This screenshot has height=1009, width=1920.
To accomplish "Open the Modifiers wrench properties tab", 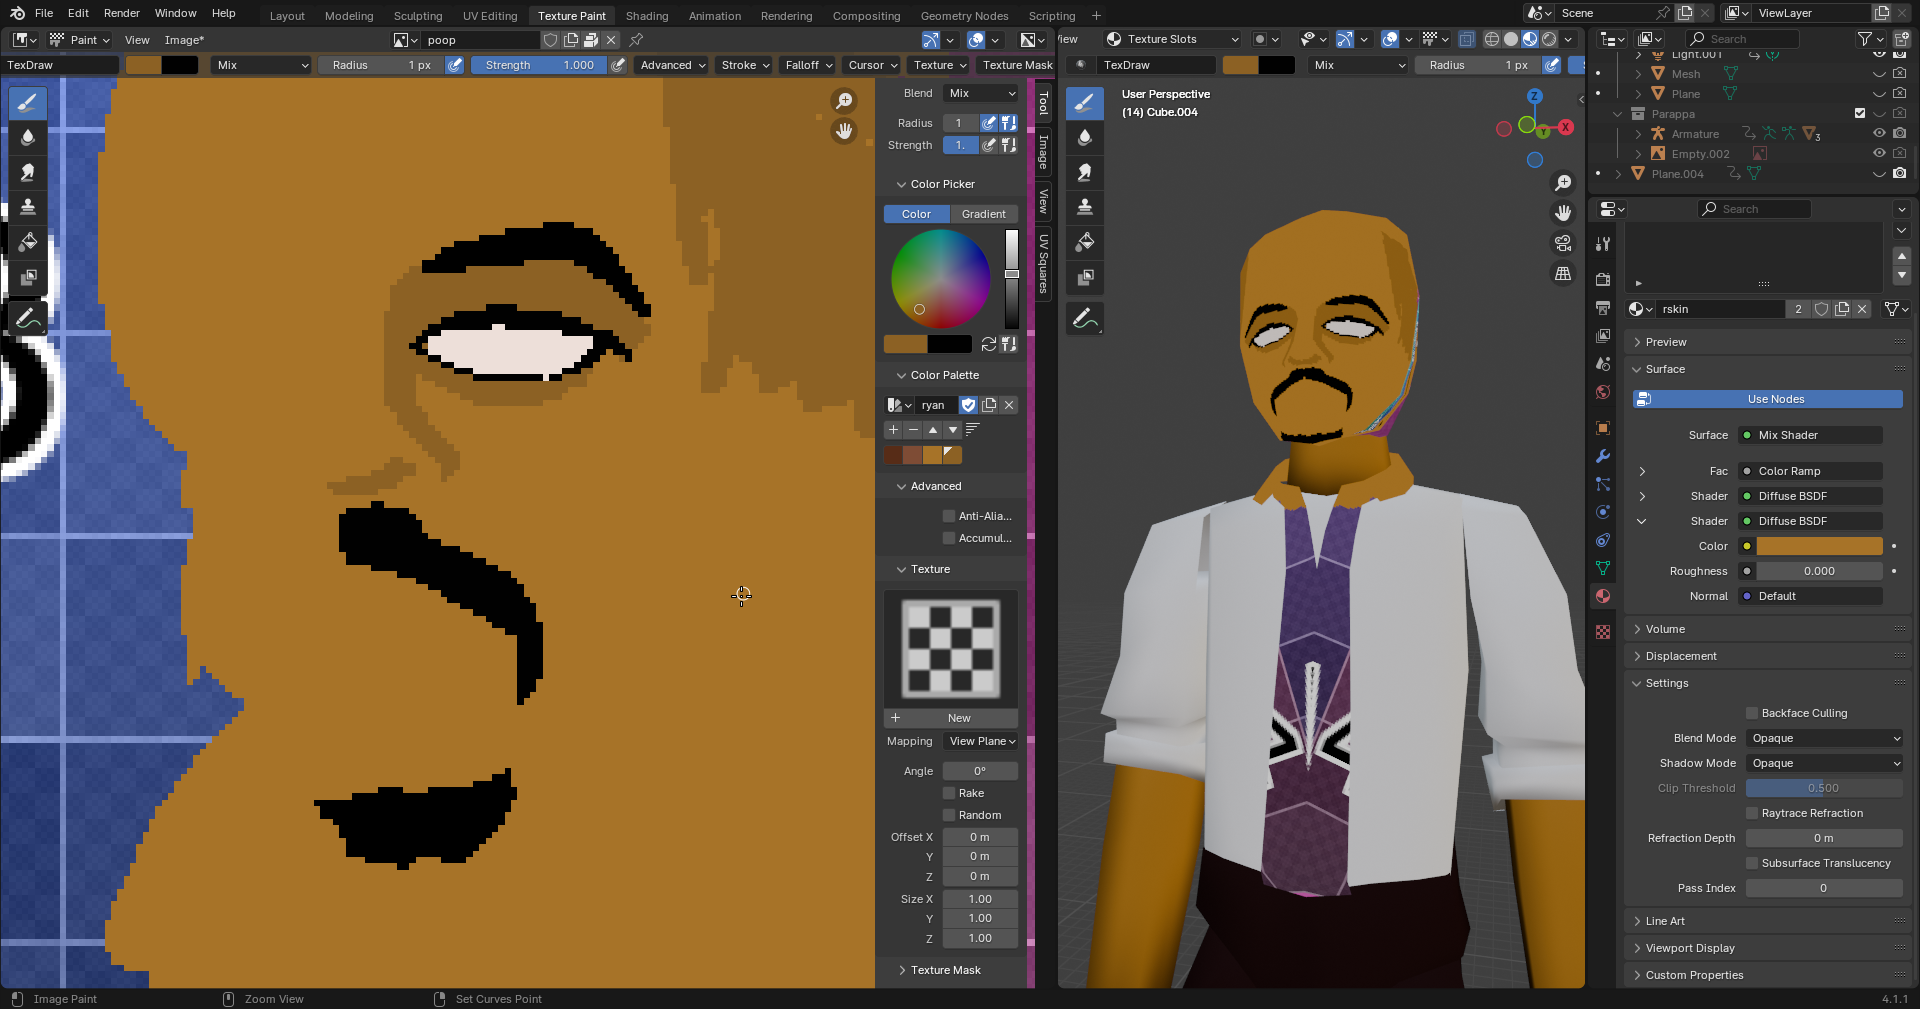I will click(1603, 456).
